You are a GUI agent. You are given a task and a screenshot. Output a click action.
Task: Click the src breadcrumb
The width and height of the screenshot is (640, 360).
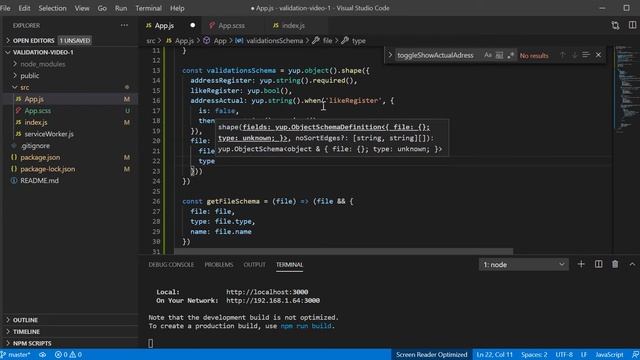(151, 40)
